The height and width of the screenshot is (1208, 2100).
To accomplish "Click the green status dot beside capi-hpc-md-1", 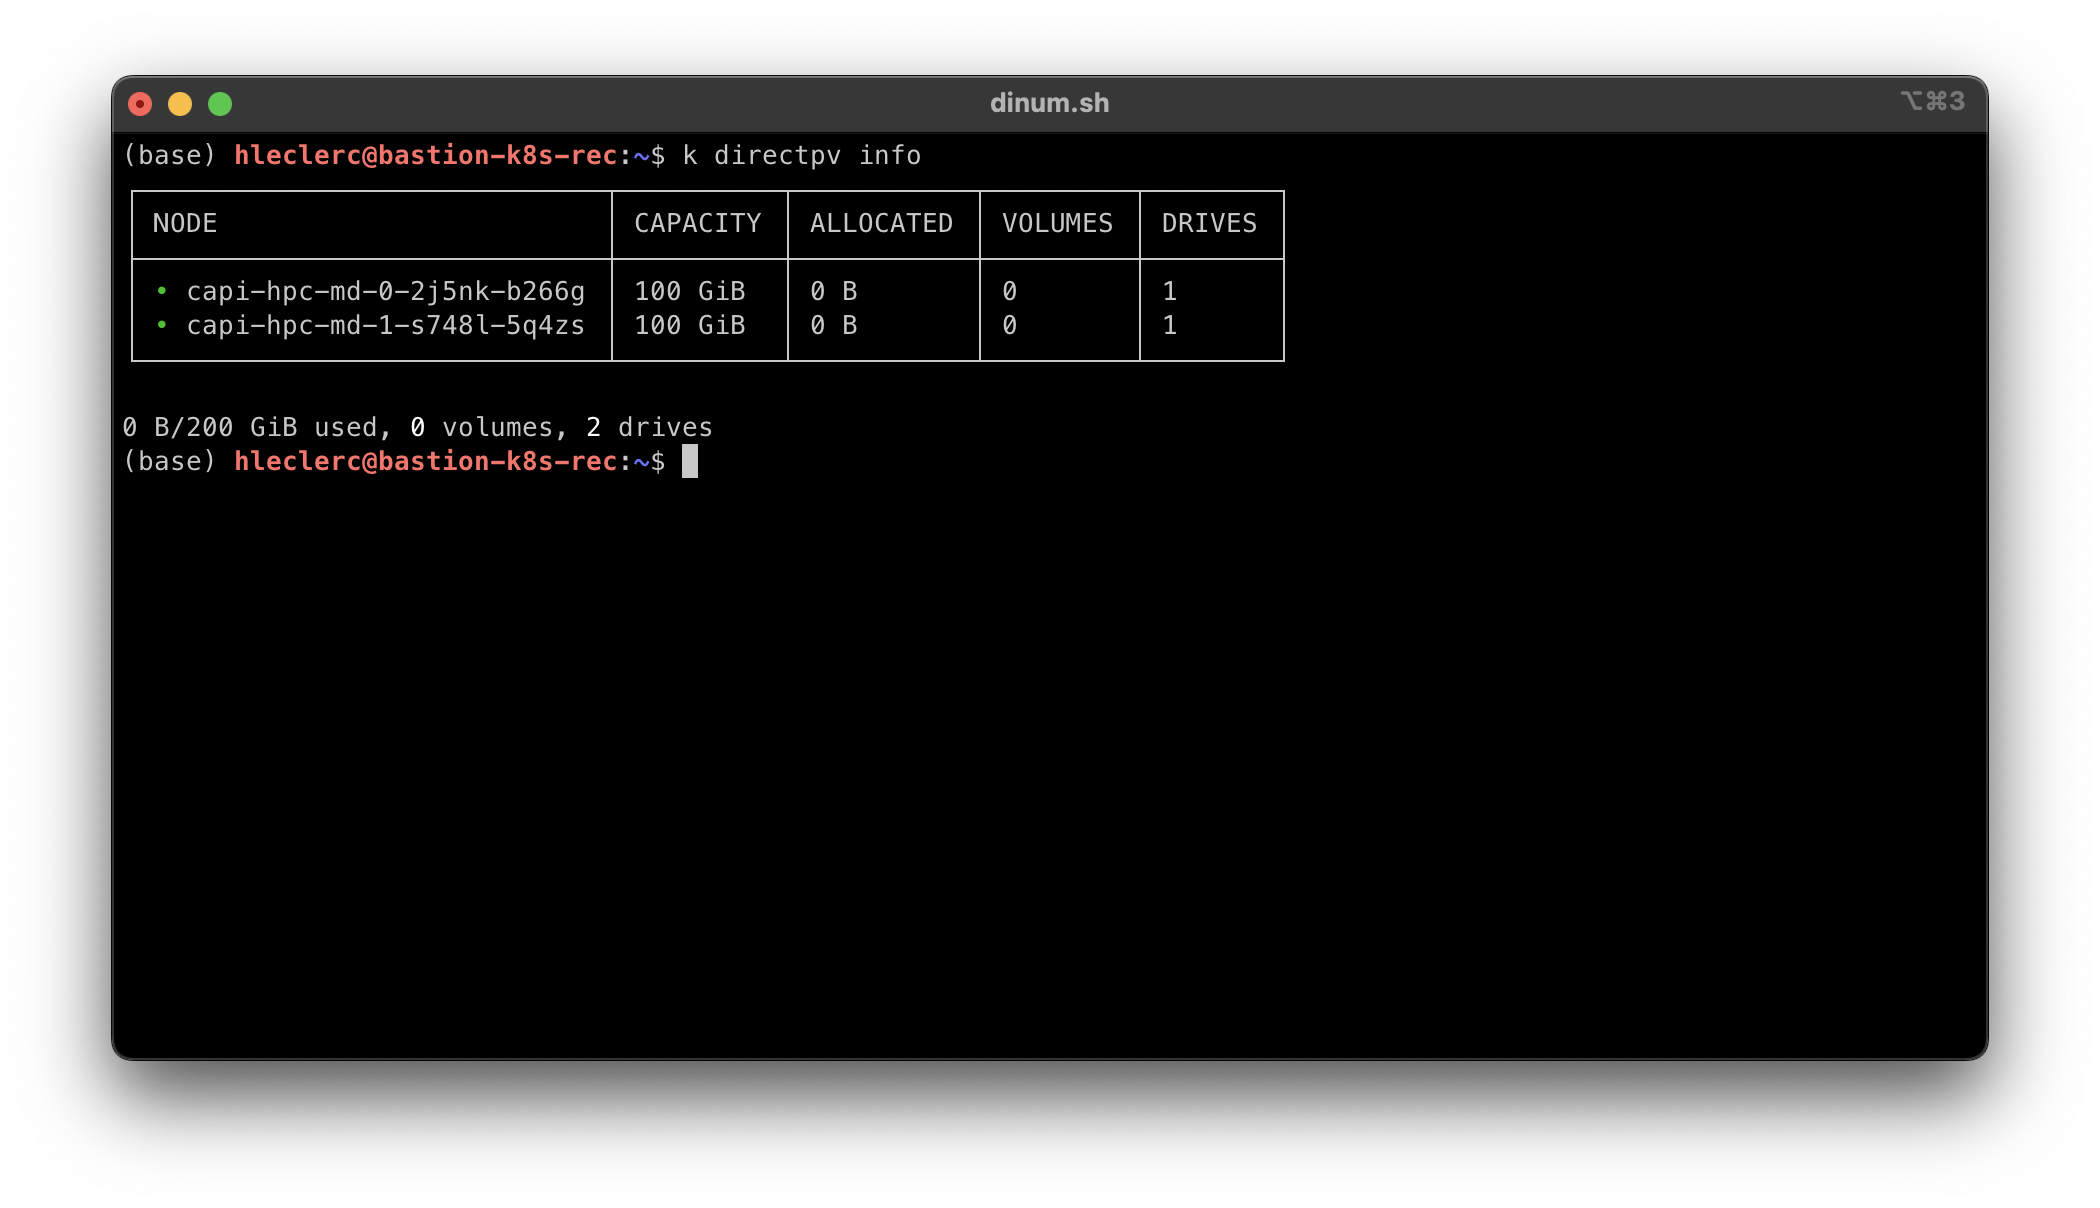I will [162, 325].
